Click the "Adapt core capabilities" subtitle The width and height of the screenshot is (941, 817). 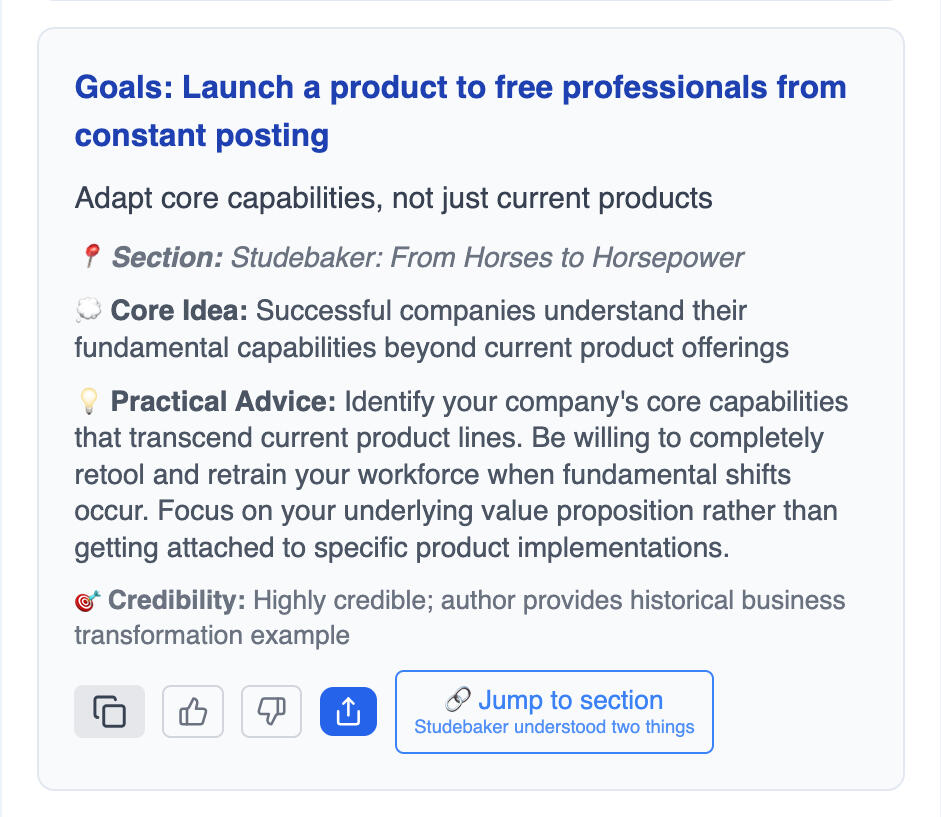[393, 197]
